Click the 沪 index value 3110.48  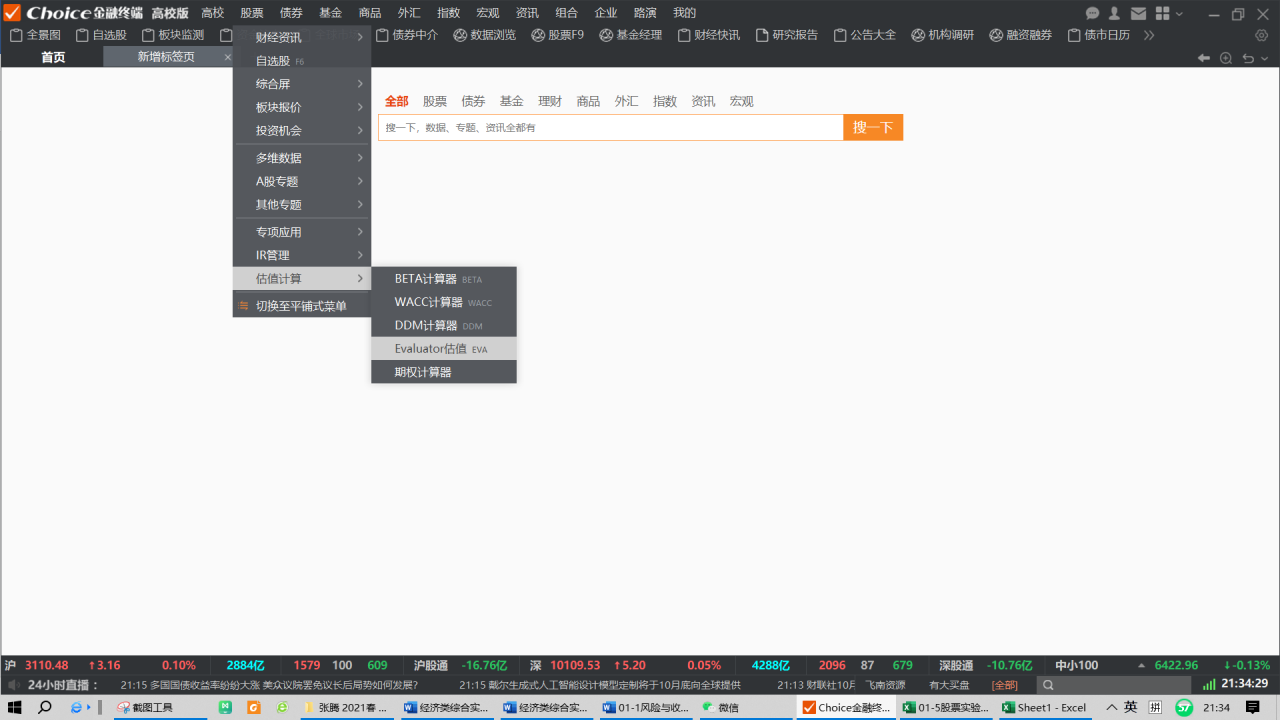47,665
